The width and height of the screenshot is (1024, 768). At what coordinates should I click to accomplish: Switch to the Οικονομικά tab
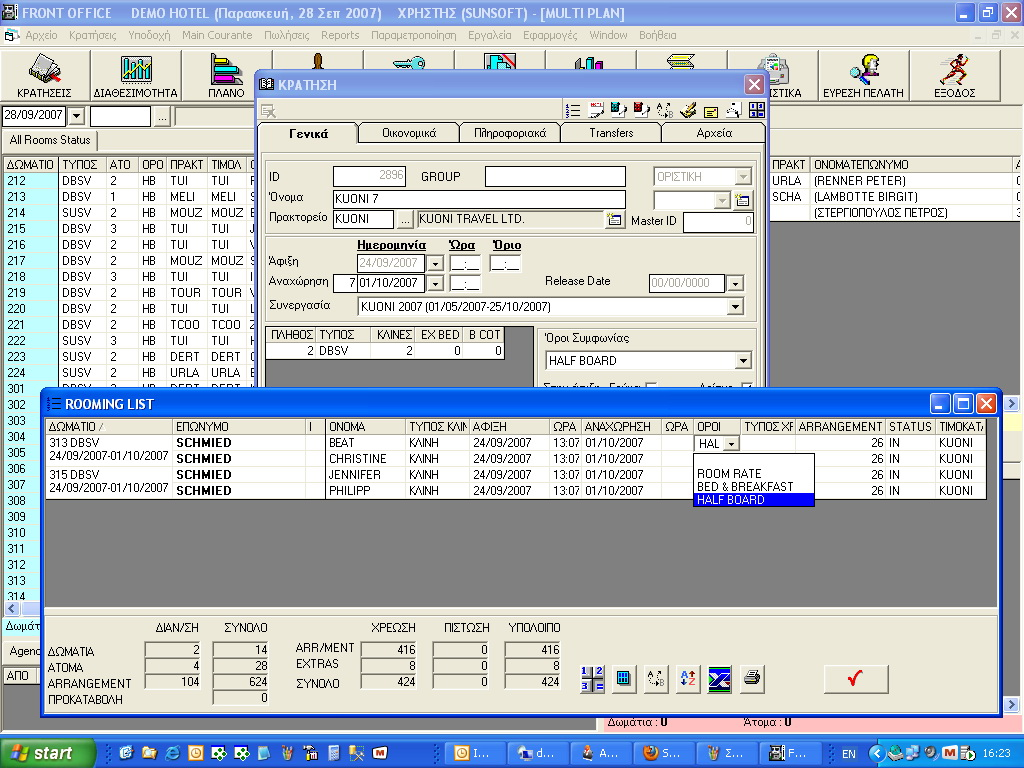click(x=408, y=133)
